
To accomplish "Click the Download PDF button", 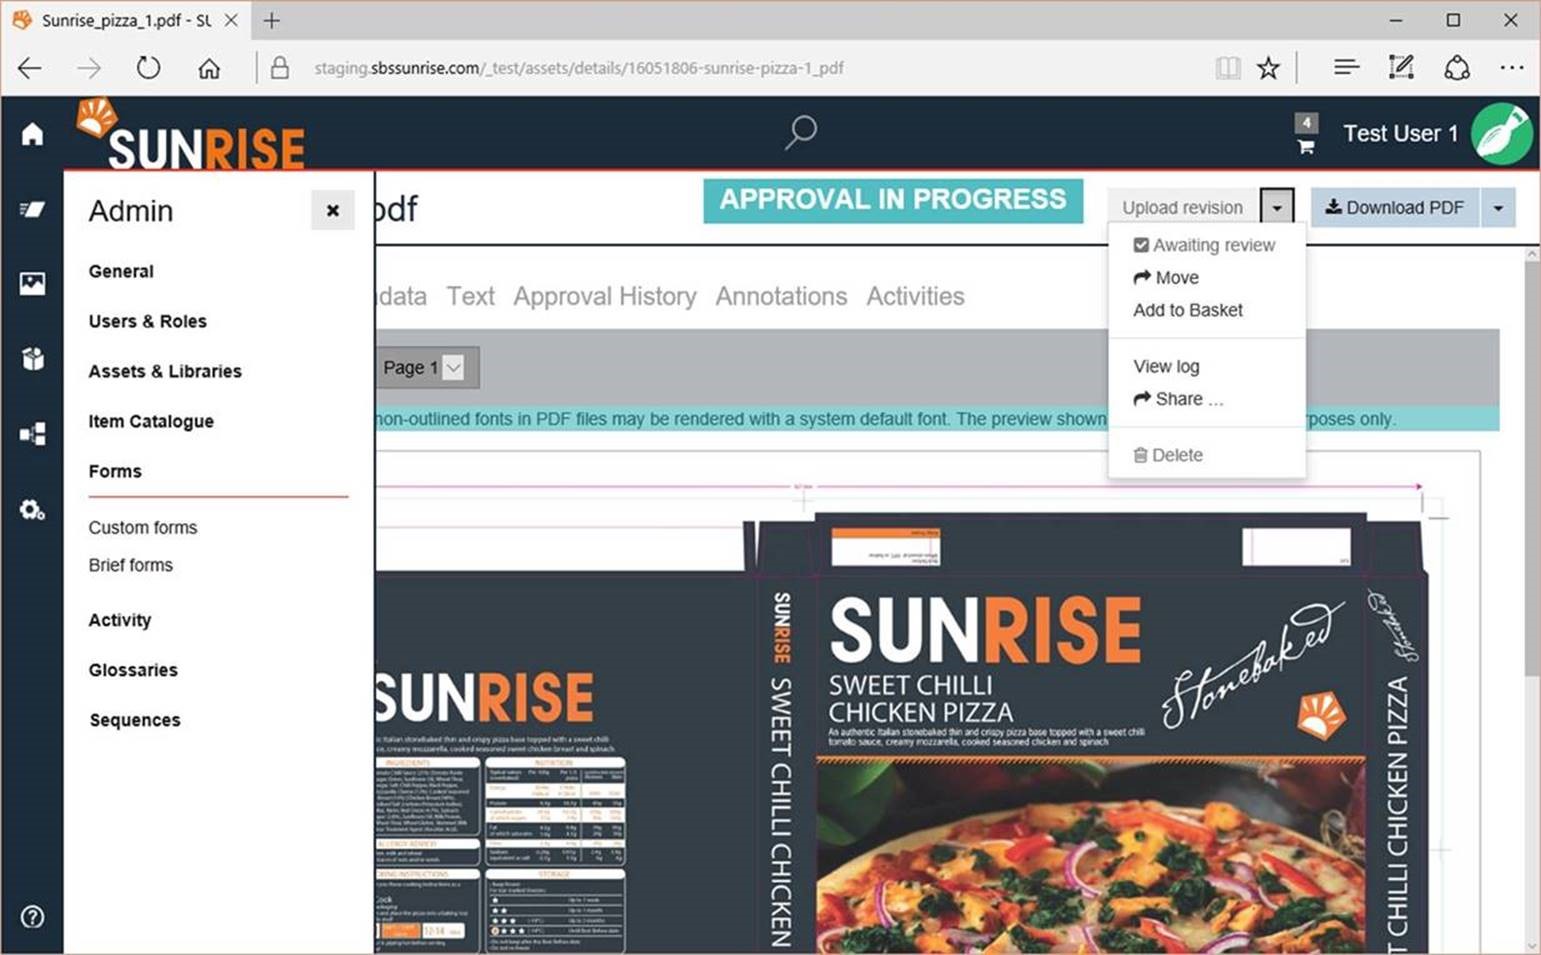I will point(1395,208).
